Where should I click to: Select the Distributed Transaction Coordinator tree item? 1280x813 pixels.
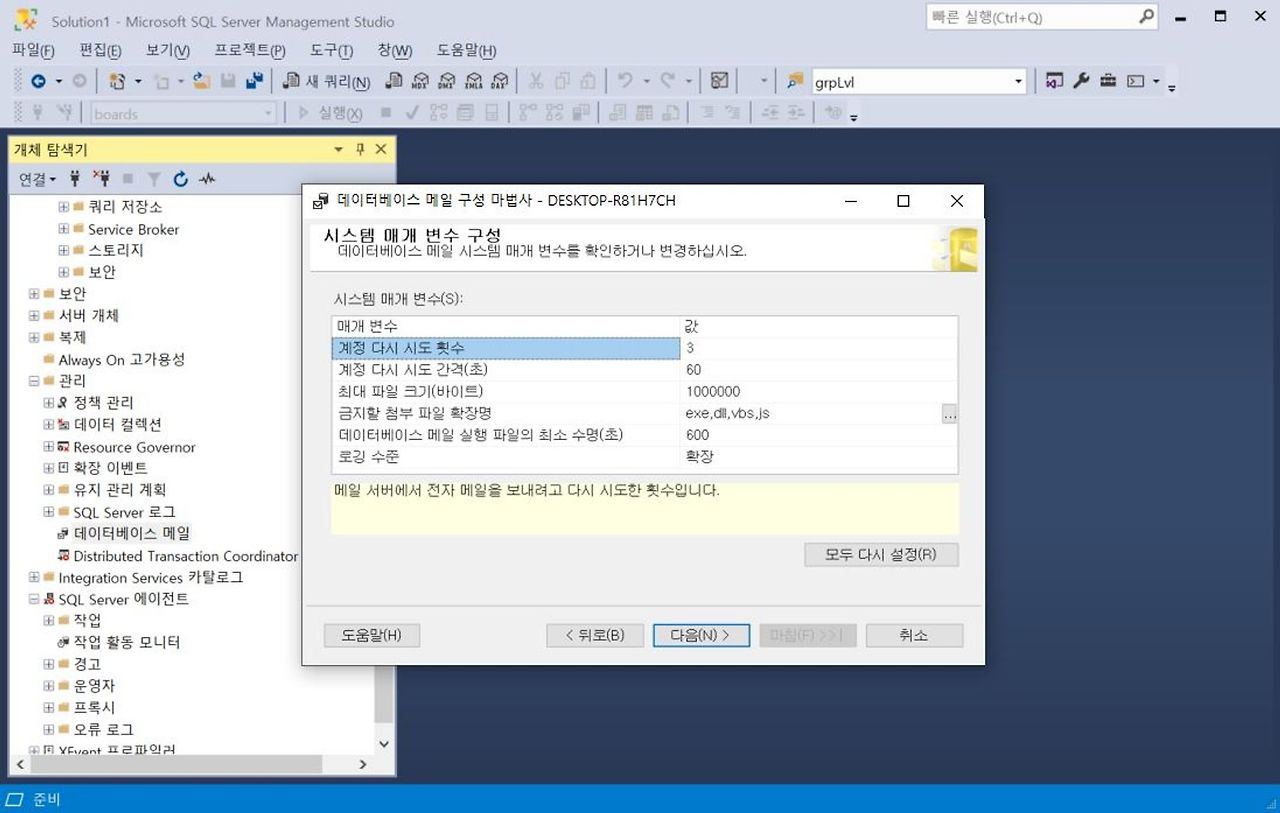click(185, 556)
